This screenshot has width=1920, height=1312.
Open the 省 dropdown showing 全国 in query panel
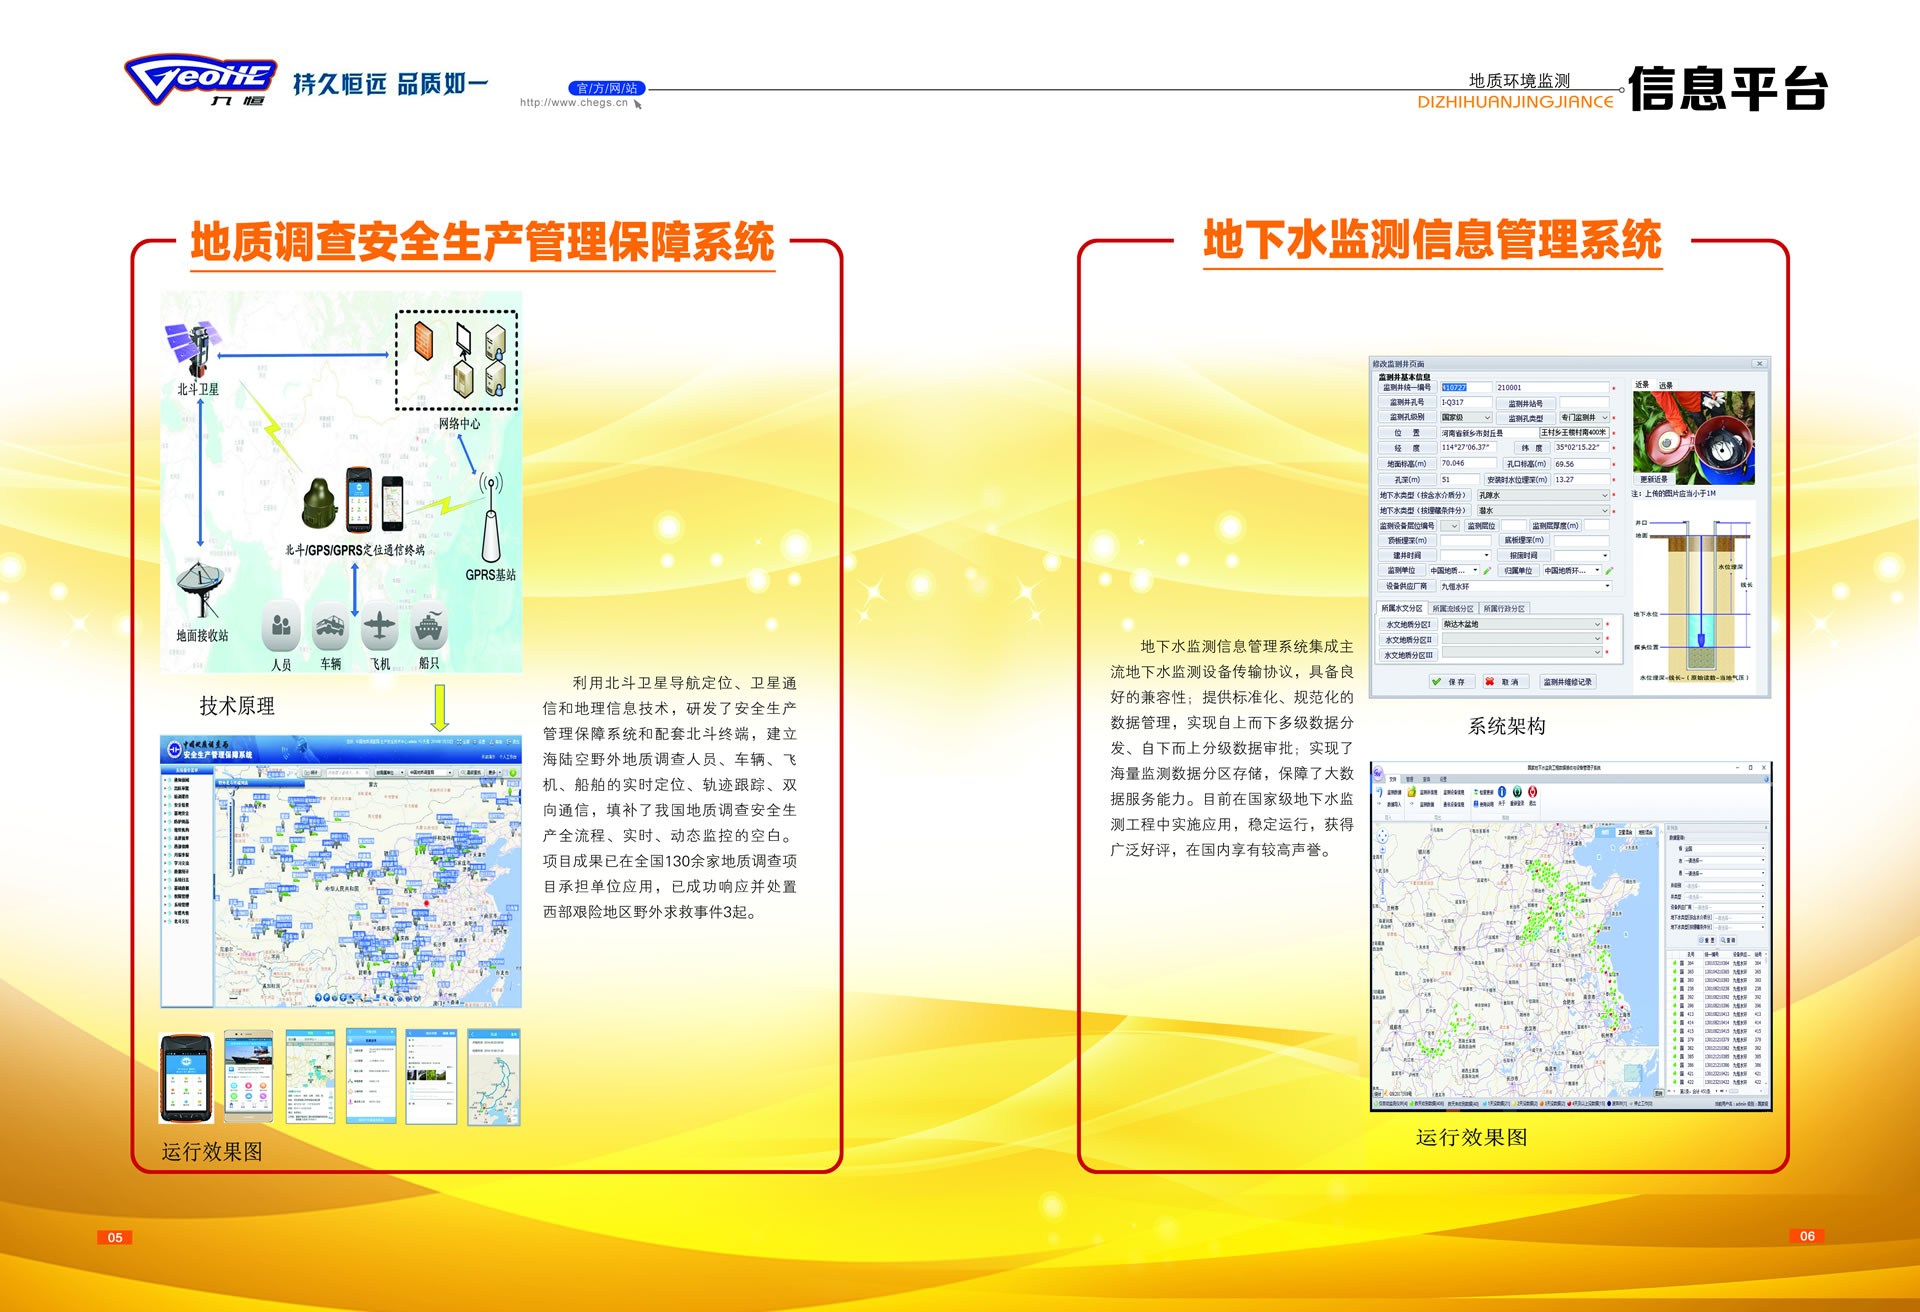tap(1725, 849)
